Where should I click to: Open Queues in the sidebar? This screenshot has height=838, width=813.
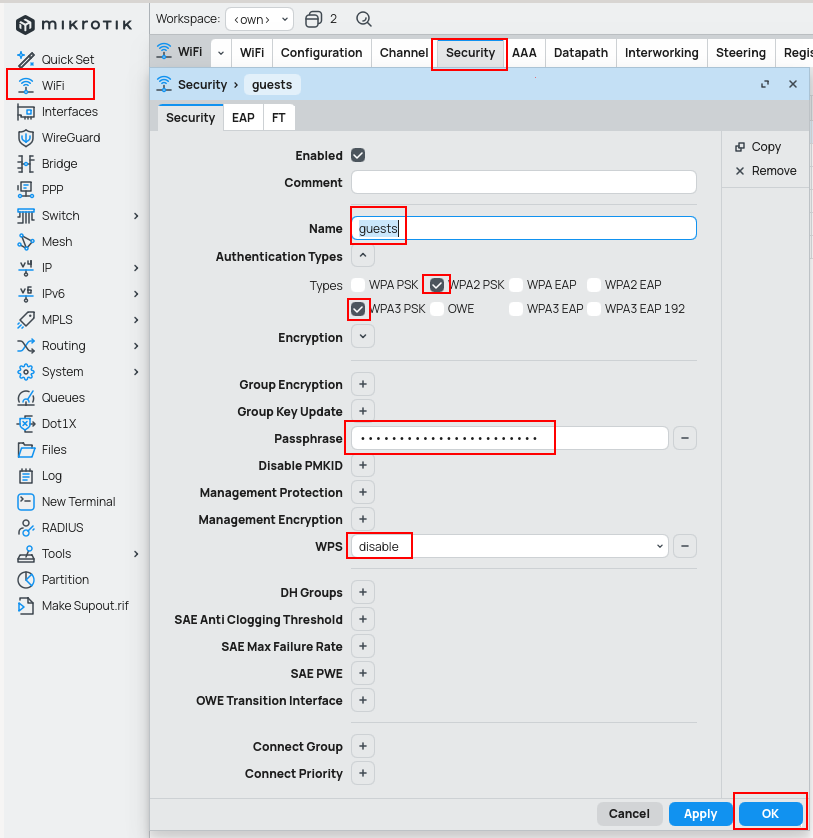pos(51,398)
